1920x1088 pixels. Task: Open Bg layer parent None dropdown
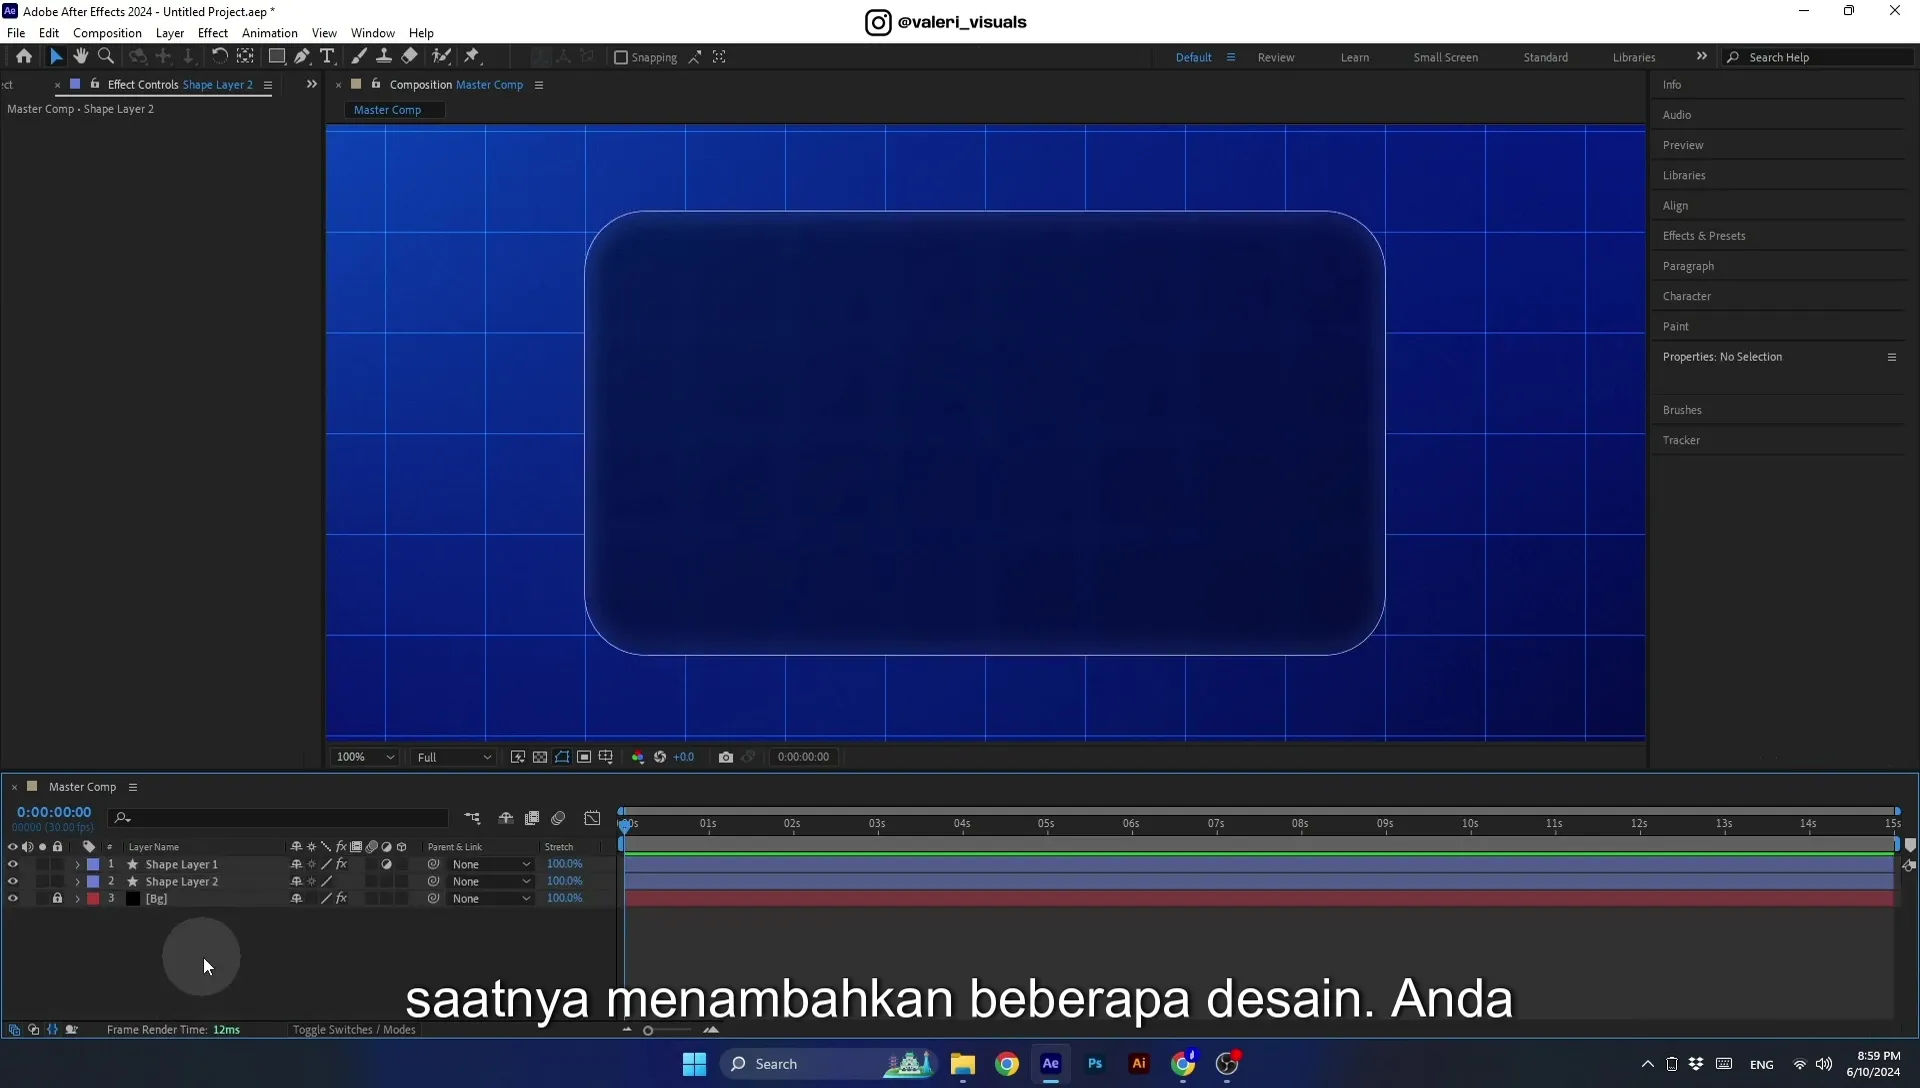pyautogui.click(x=491, y=898)
